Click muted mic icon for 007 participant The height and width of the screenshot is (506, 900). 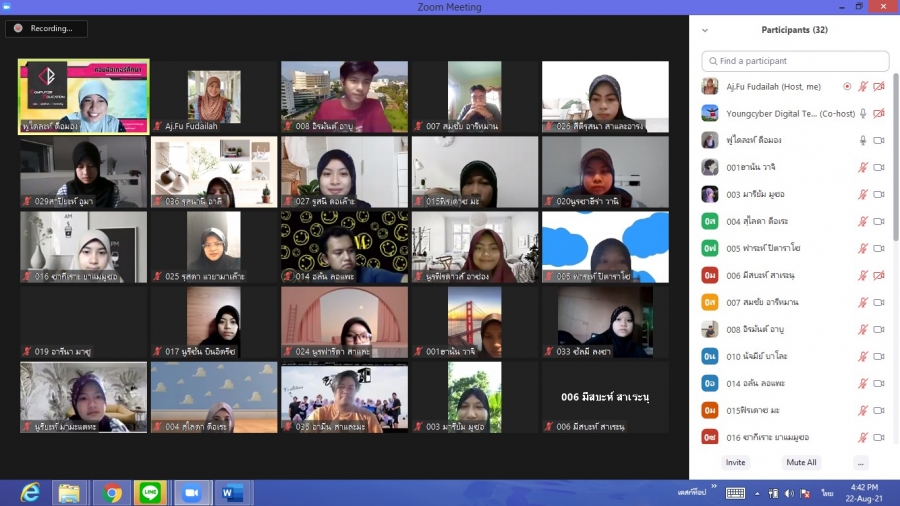tap(863, 303)
